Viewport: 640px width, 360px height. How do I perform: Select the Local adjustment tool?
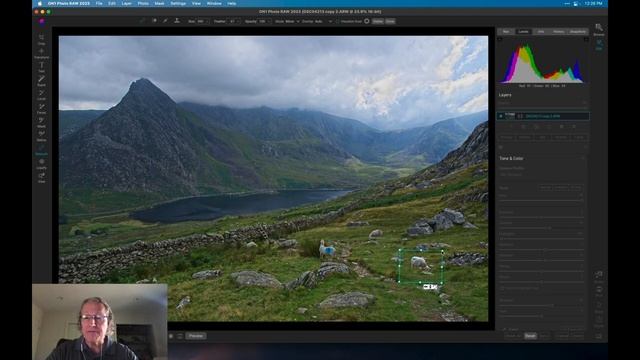click(x=41, y=95)
